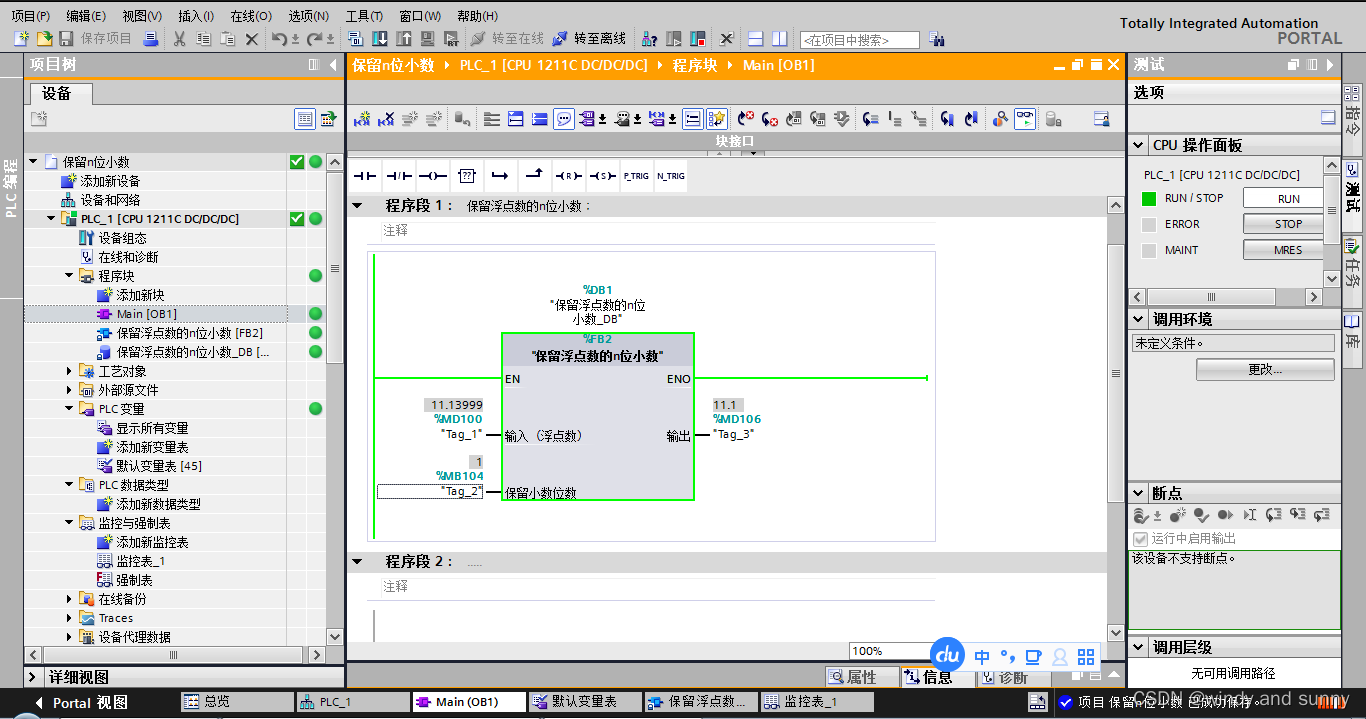Click the save project icon
This screenshot has height=719, width=1366.
(66, 39)
